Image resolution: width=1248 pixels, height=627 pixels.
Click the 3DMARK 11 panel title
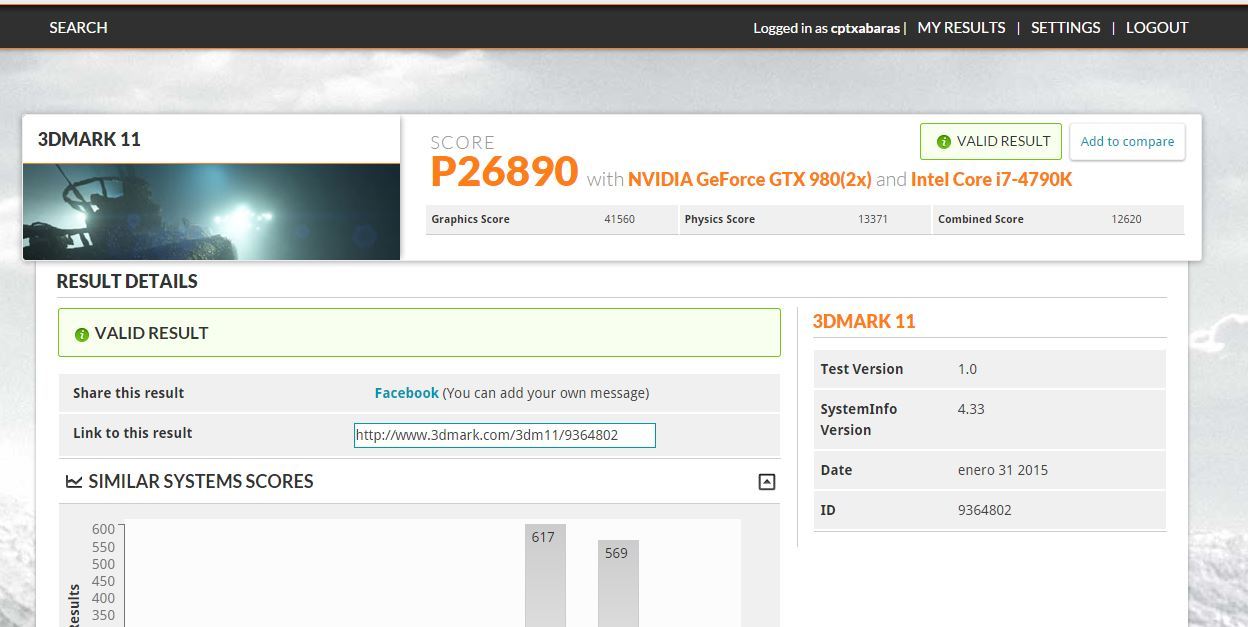click(x=89, y=140)
